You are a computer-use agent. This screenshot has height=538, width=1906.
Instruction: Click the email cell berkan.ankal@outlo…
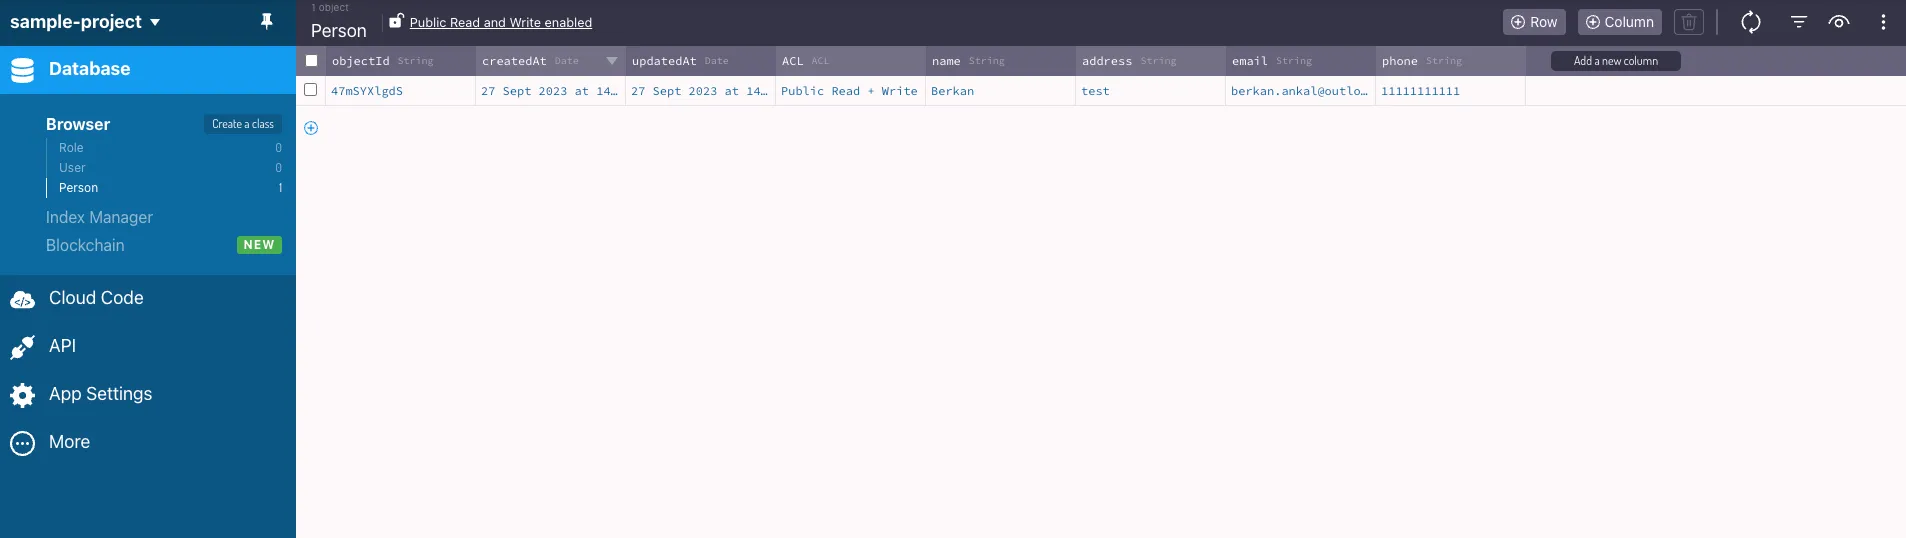(1300, 91)
